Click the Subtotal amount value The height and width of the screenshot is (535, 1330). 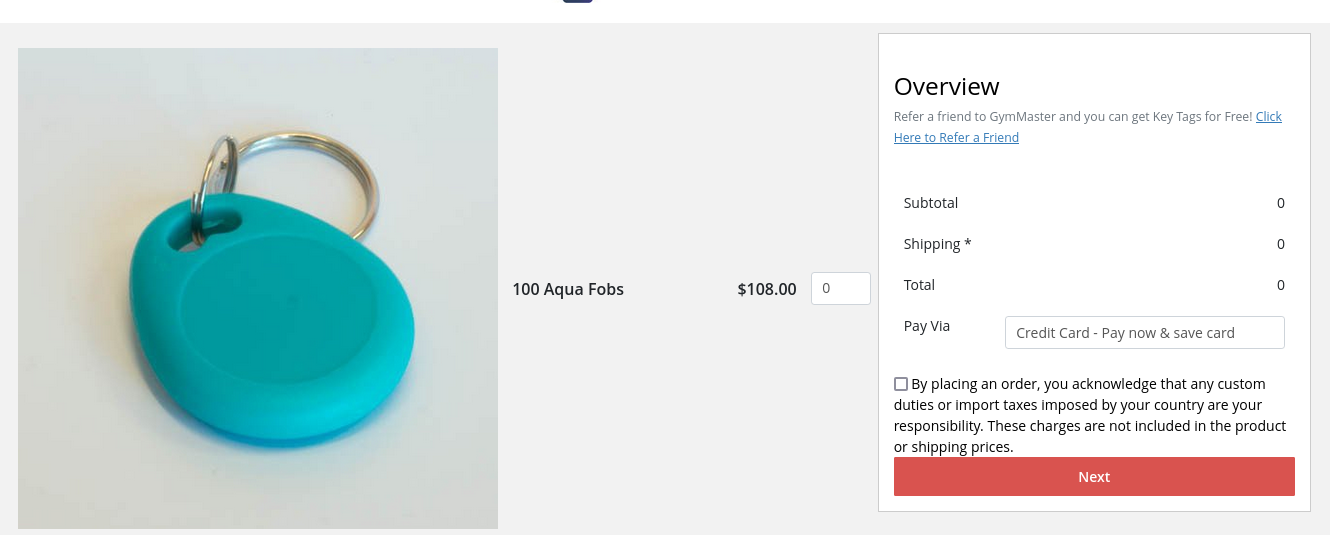click(x=1280, y=203)
